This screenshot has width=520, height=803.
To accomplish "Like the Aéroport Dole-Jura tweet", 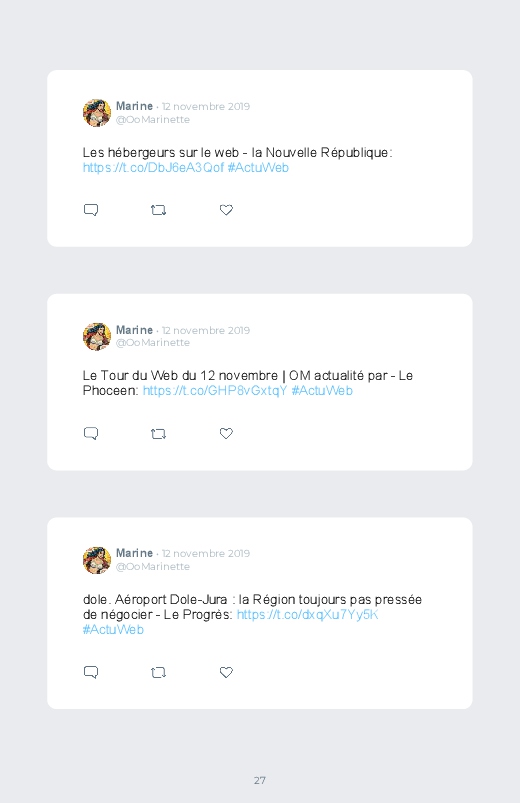I will point(226,672).
